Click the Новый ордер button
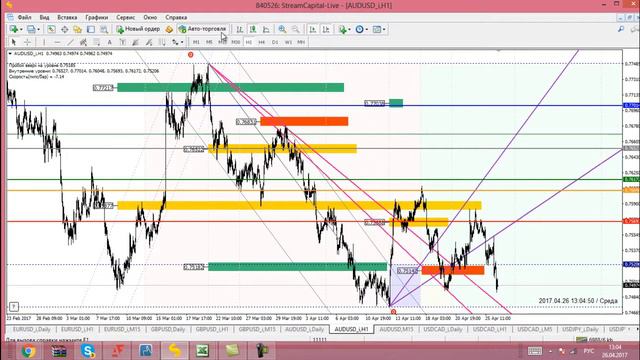The image size is (640, 360). click(x=138, y=29)
